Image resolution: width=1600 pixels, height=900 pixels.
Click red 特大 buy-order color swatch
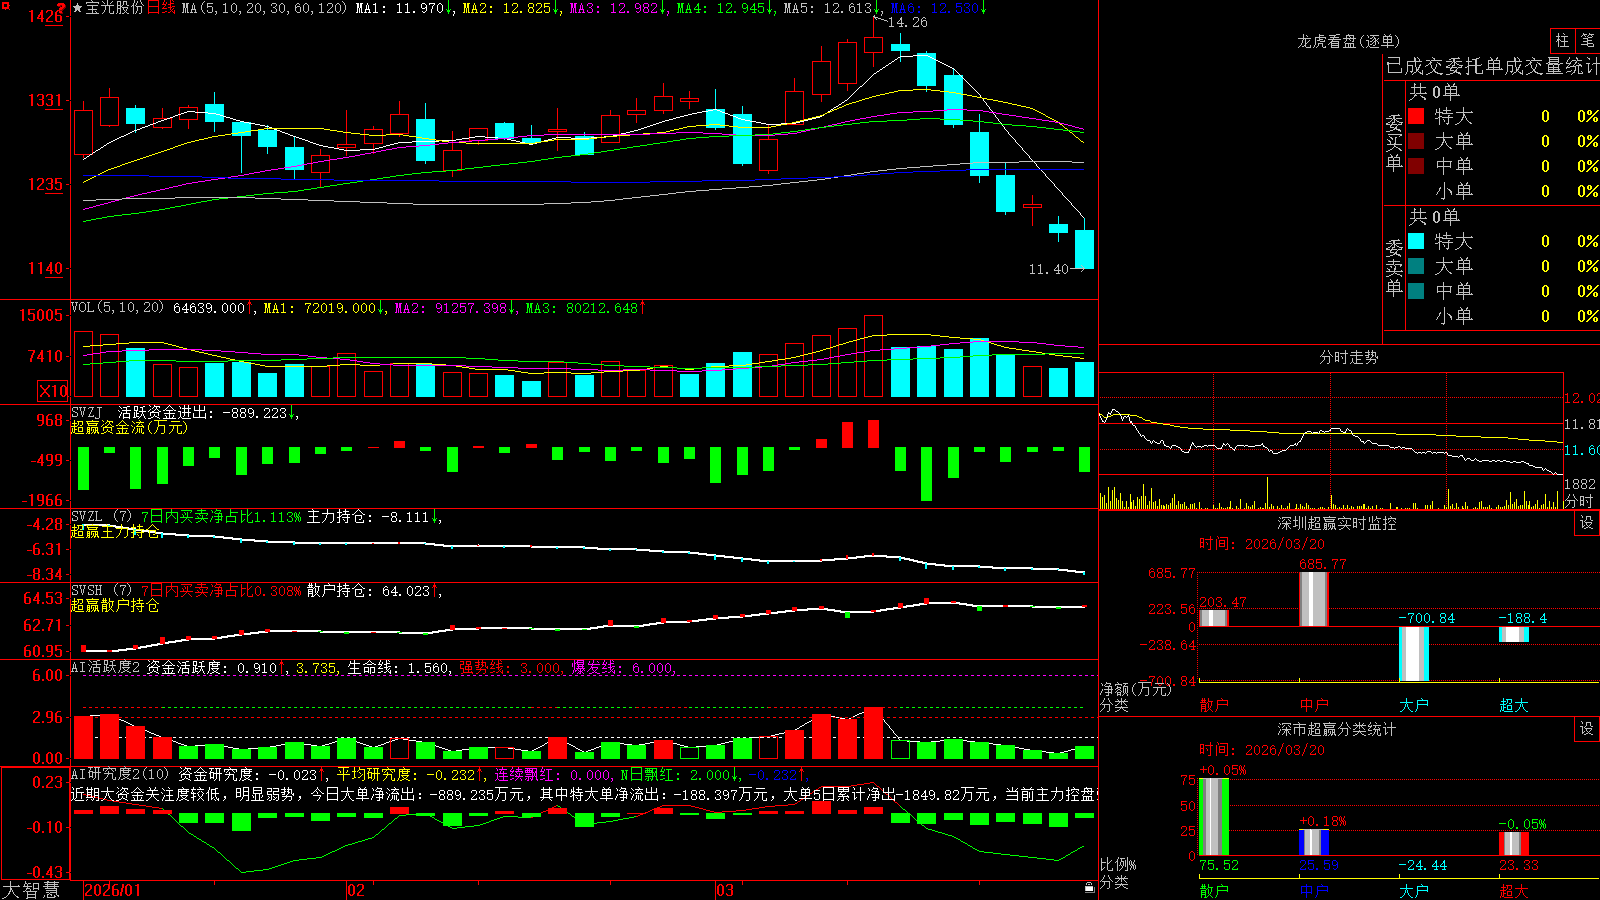tap(1416, 116)
